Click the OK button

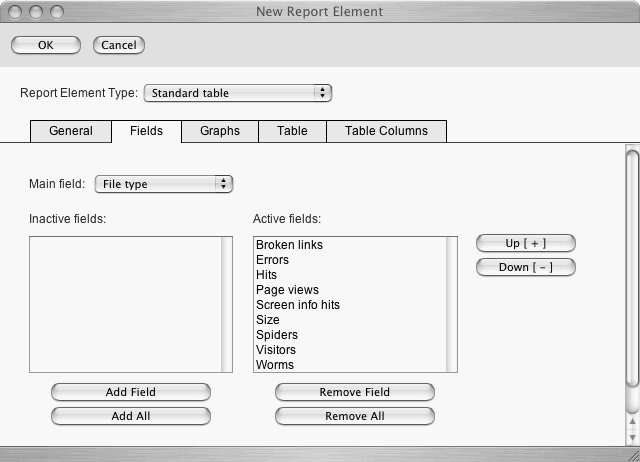(45, 45)
